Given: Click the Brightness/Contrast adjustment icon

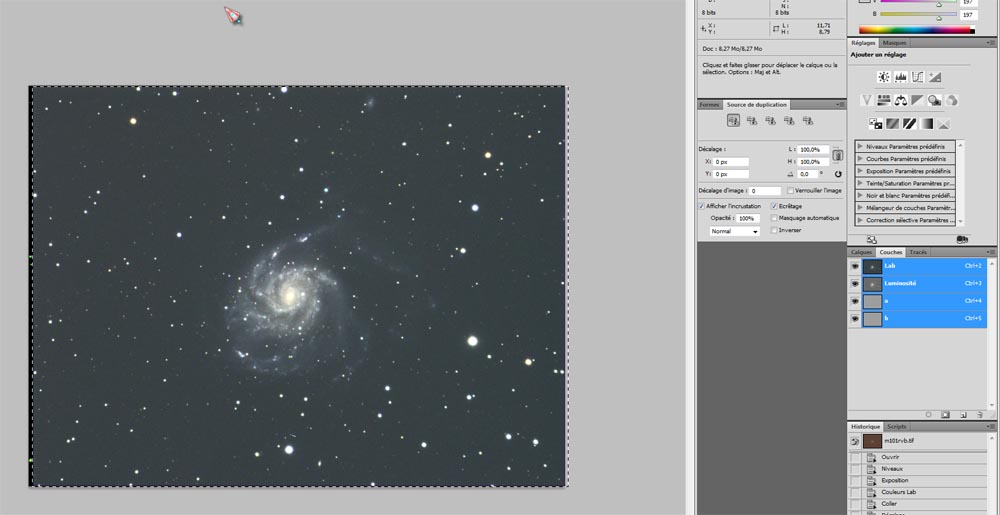Looking at the screenshot, I should pyautogui.click(x=883, y=77).
